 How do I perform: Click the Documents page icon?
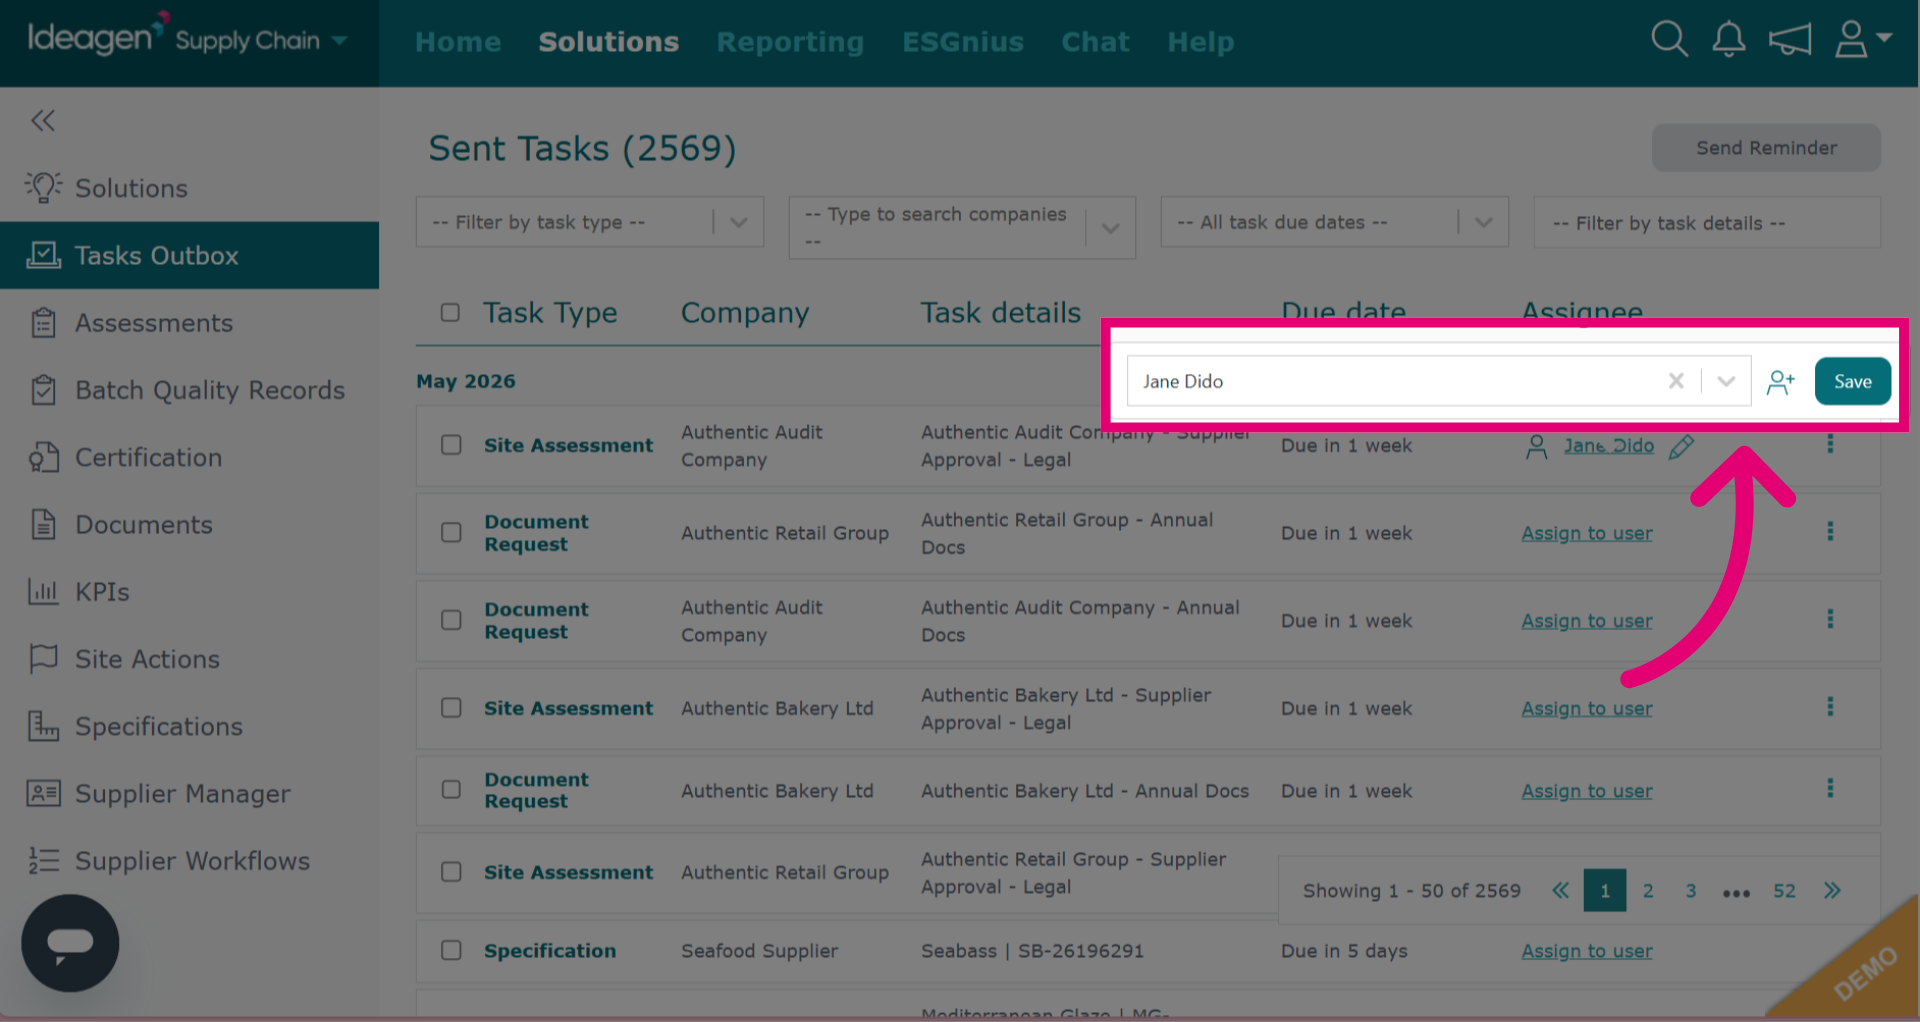[x=43, y=524]
